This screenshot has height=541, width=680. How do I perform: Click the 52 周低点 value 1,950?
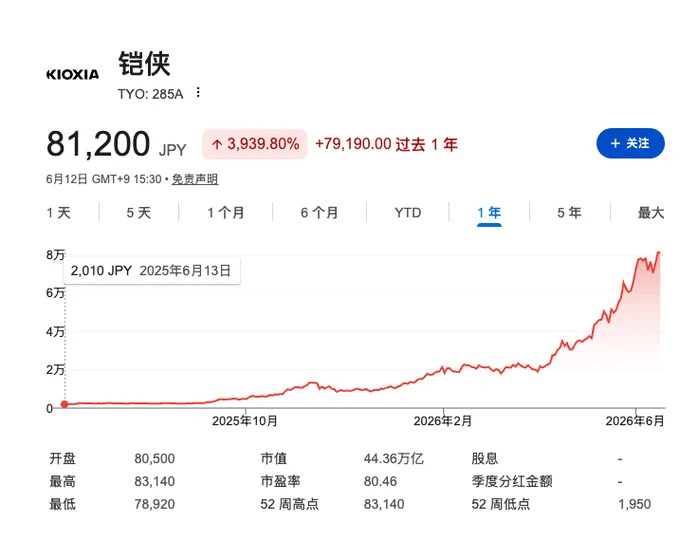[634, 504]
